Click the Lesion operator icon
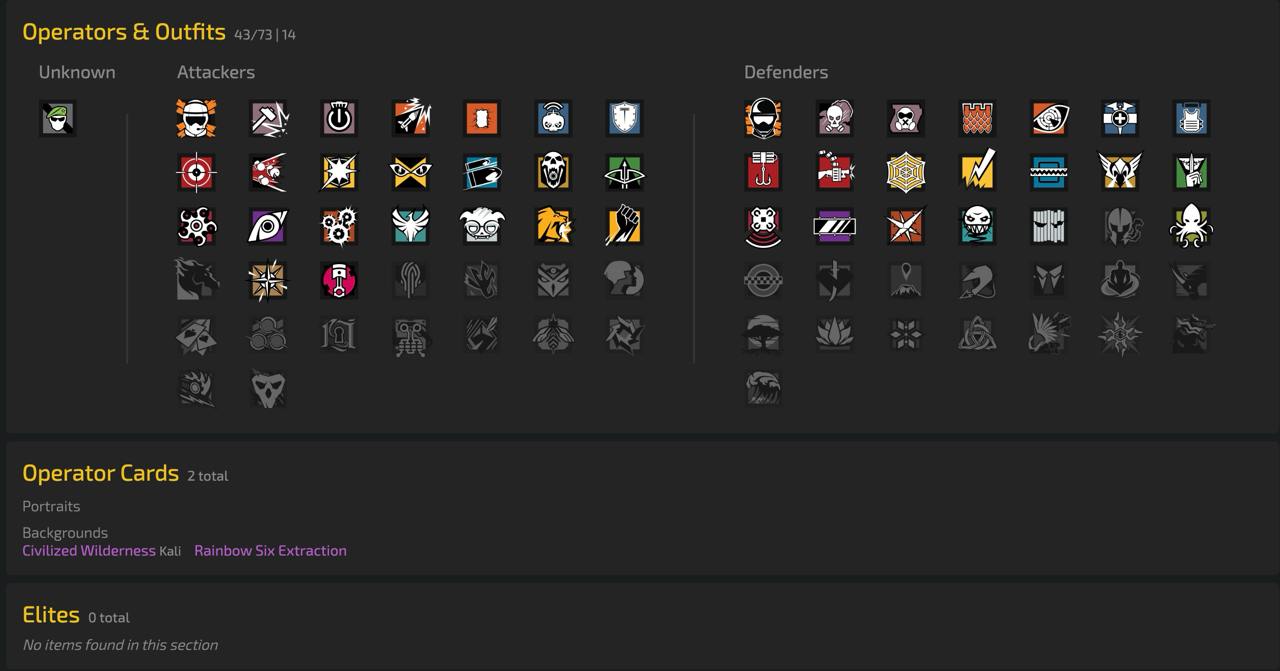 point(906,226)
